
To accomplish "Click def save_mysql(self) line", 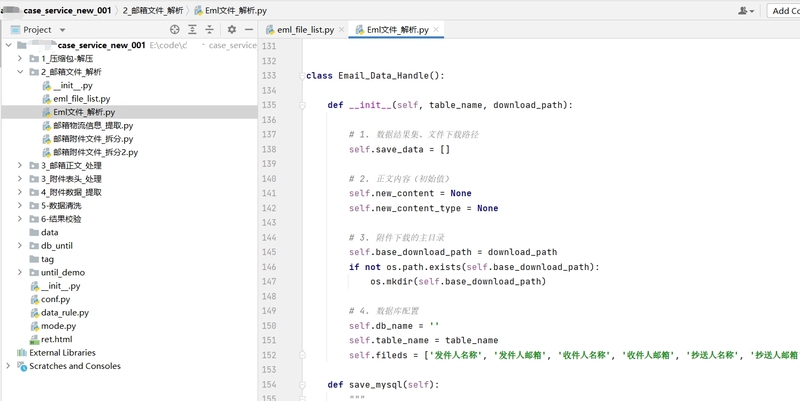I will click(x=383, y=384).
